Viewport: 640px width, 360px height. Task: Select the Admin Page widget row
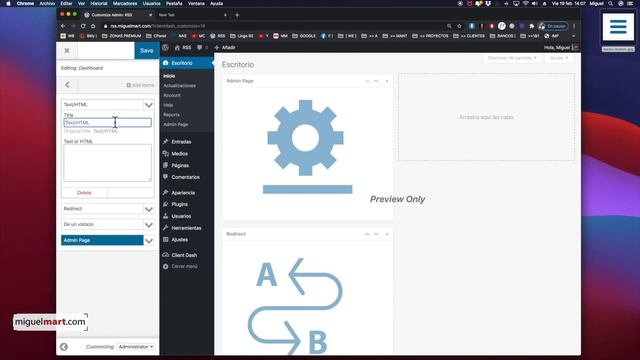[102, 240]
